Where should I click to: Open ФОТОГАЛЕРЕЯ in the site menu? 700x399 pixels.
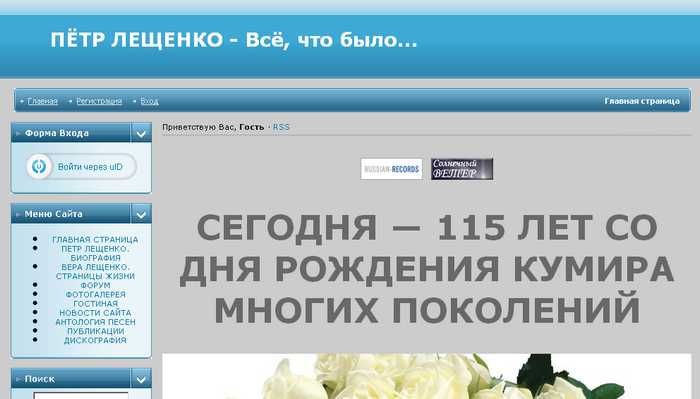95,295
